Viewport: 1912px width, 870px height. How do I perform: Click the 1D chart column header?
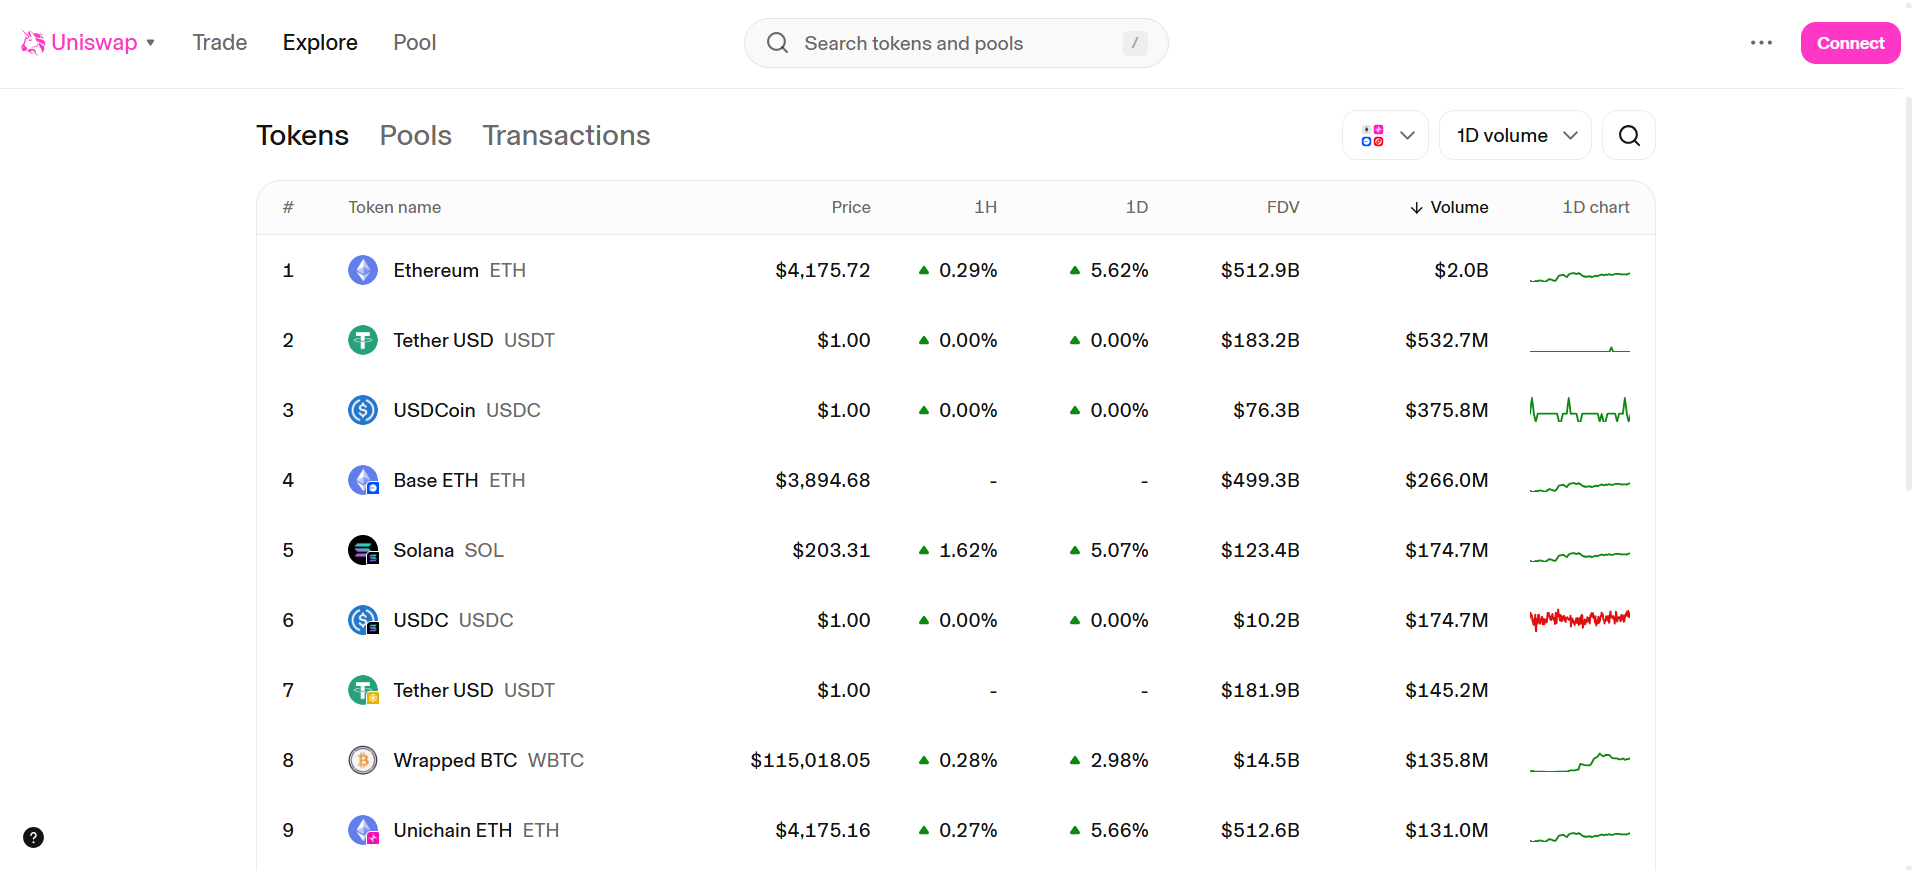click(1596, 207)
